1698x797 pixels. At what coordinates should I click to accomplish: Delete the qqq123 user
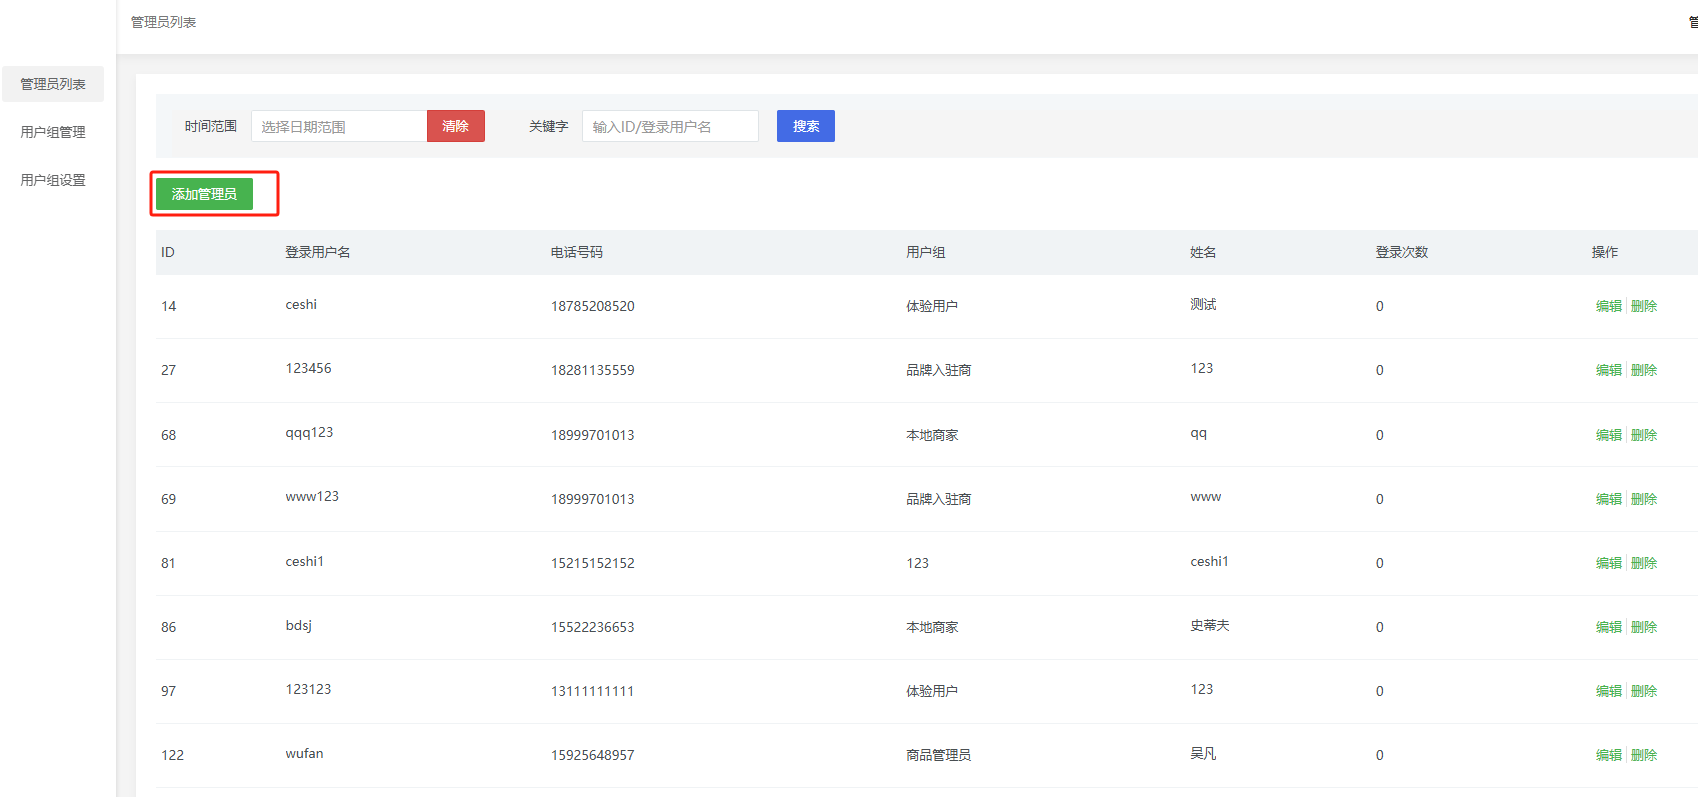tap(1644, 435)
